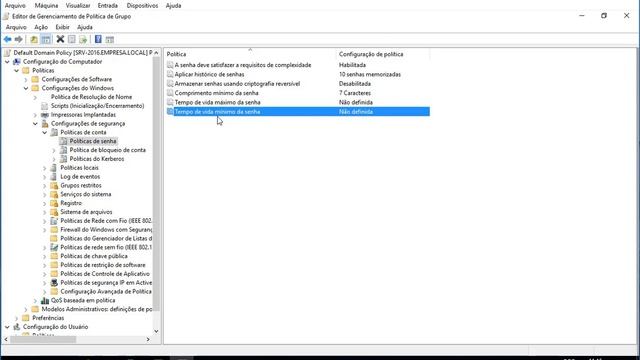Viewport: 640px width, 360px height.
Task: Click the policy icon of Comprimento mínimo da senha
Action: [170, 93]
